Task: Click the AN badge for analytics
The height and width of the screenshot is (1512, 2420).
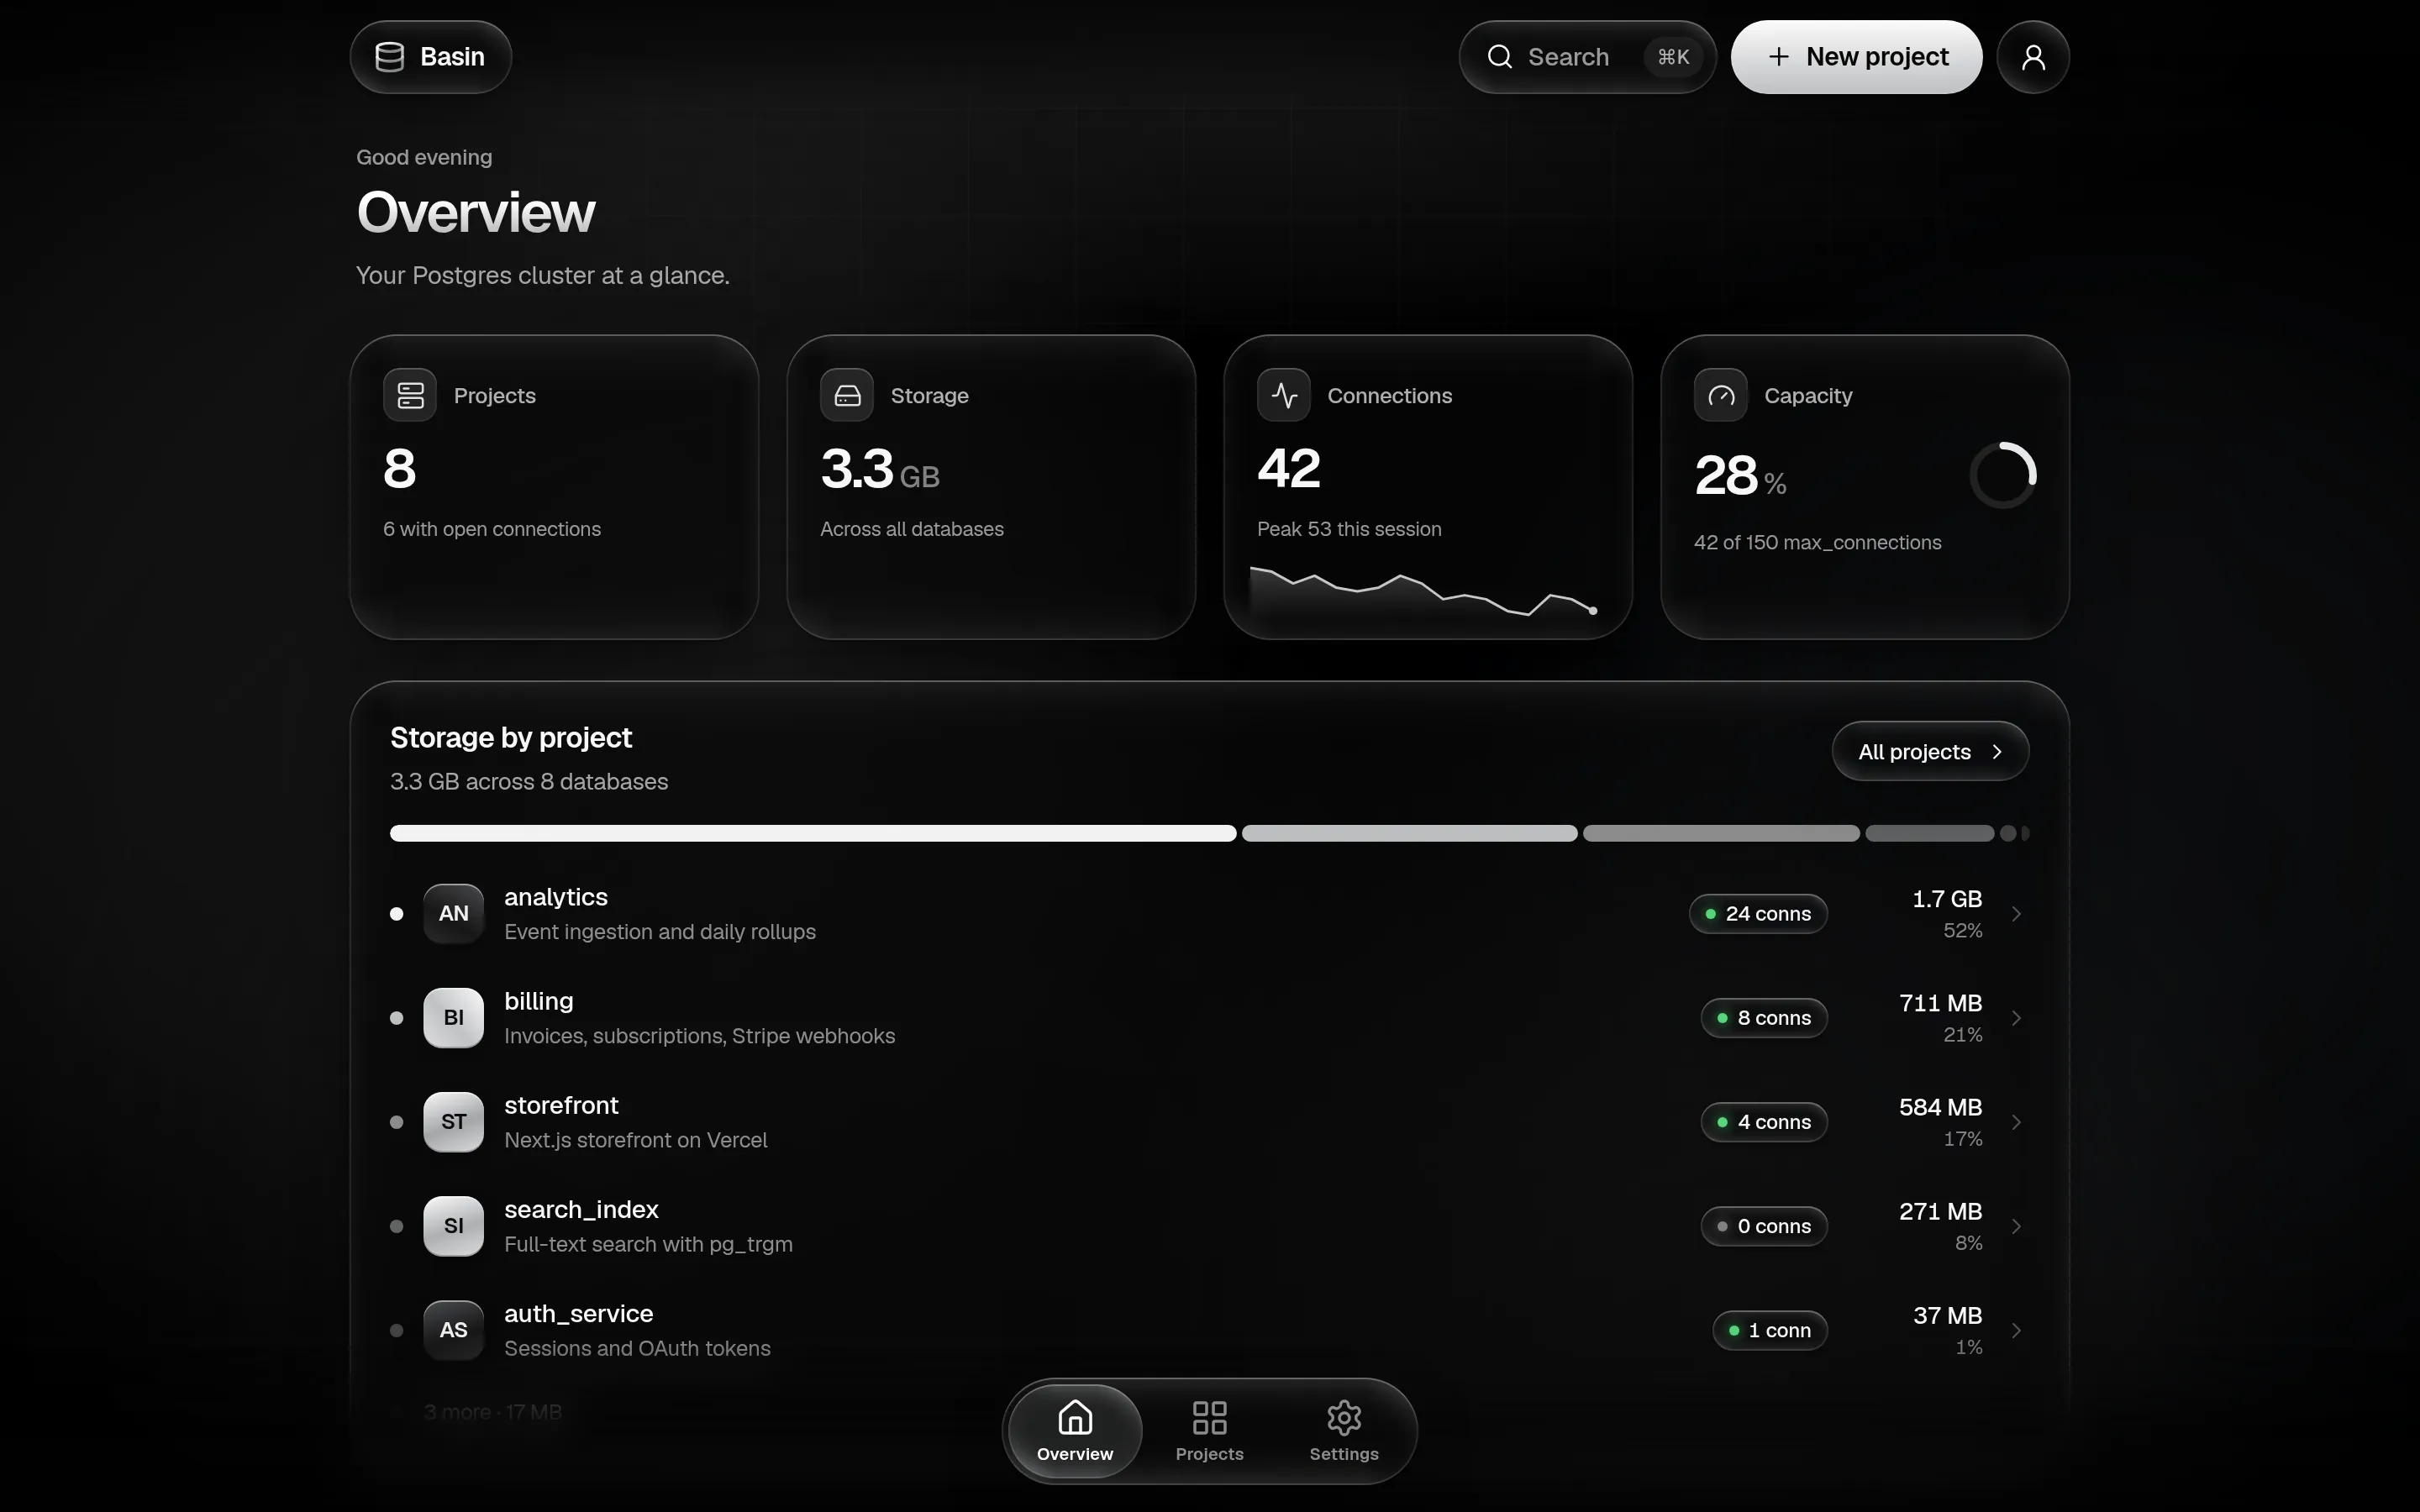Action: point(453,913)
